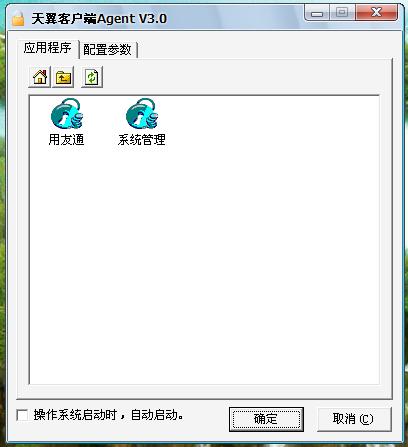The image size is (408, 447).
Task: Click the 天翼客户端Agent V3.0 title bar
Action: click(x=233, y=18)
